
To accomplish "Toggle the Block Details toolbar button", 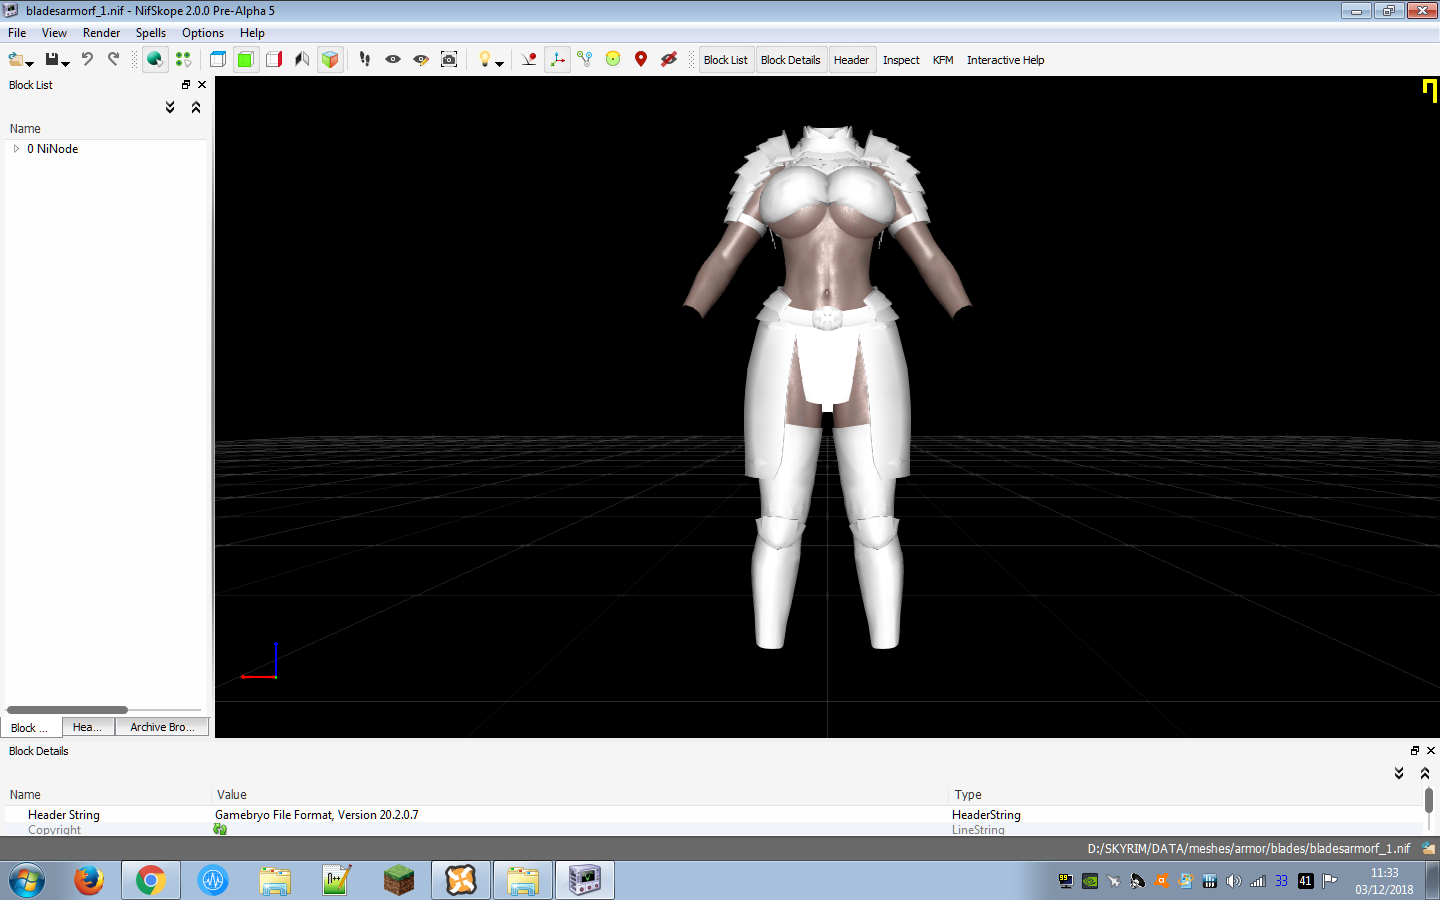I will [790, 60].
